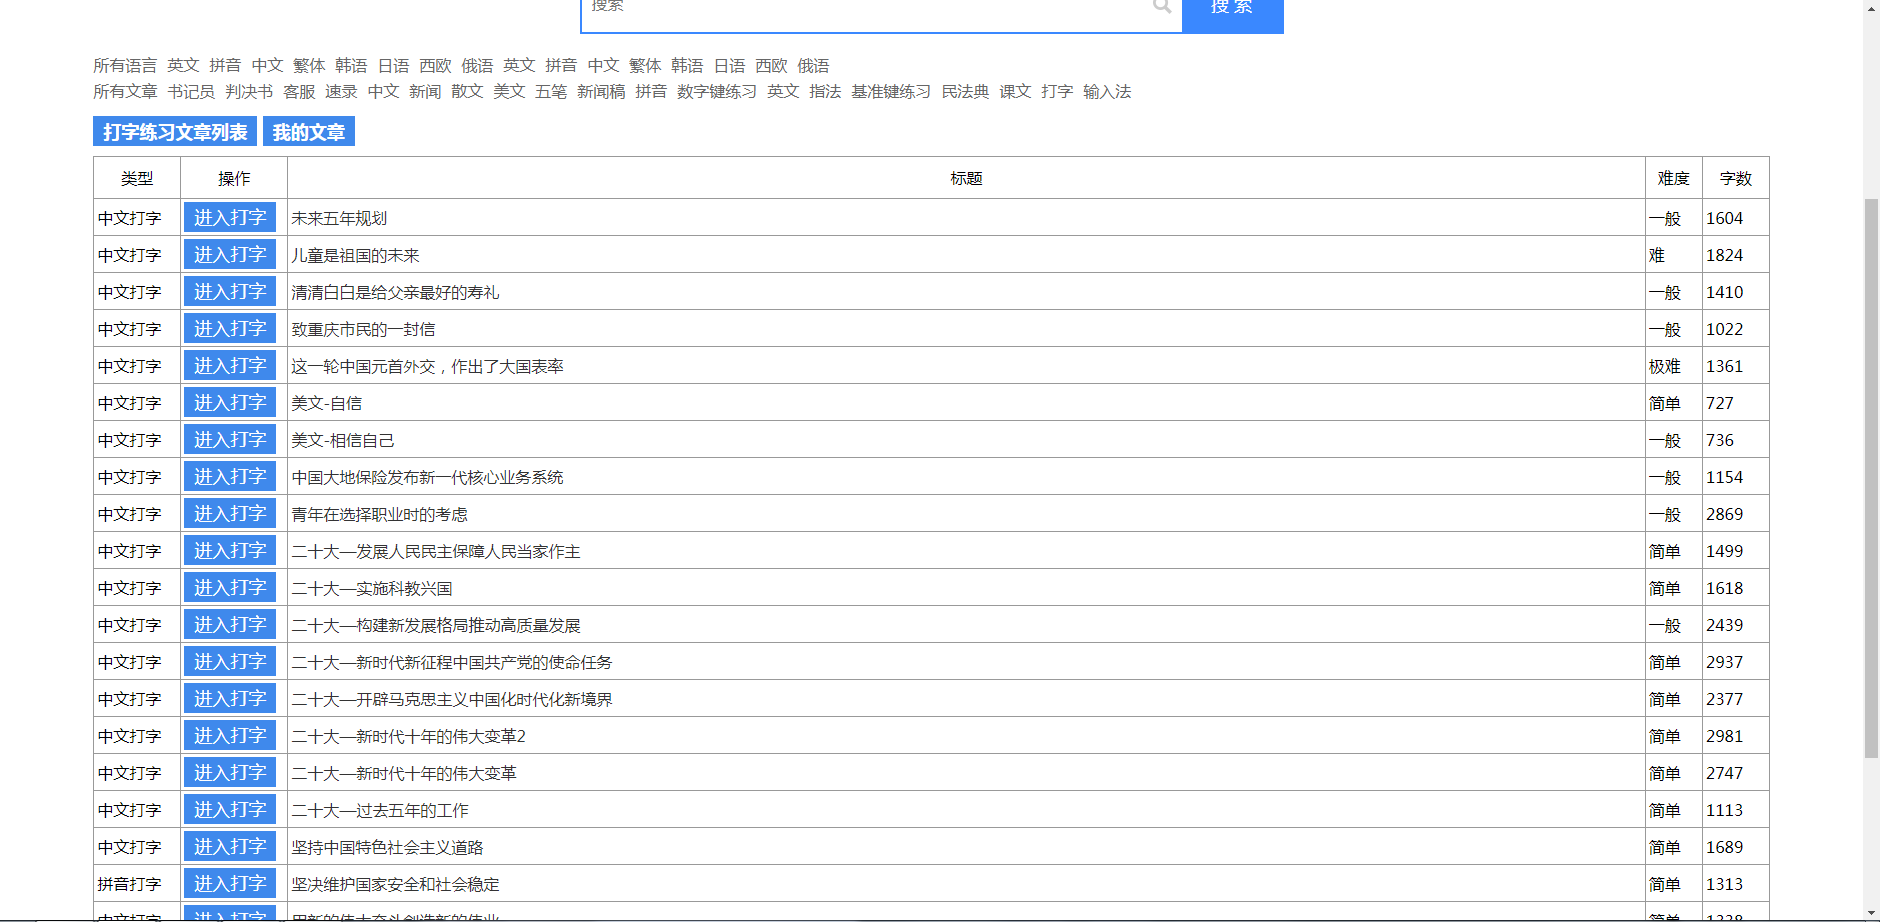1880x922 pixels.
Task: Open the 课文 category
Action: [1015, 92]
